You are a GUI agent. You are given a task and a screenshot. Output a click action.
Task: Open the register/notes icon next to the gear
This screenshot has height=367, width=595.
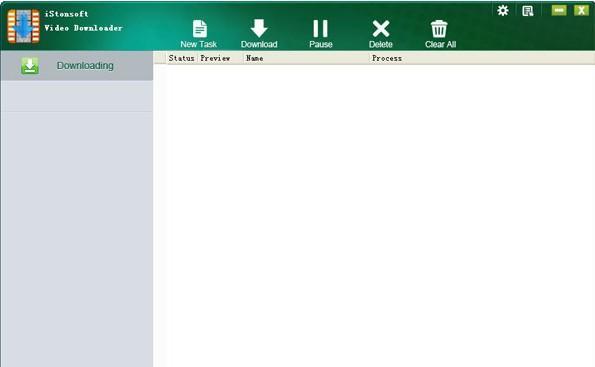[x=528, y=11]
